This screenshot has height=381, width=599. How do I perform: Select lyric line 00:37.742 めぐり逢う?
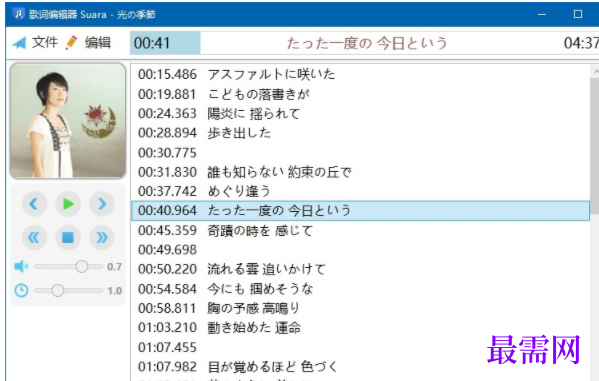(360, 191)
